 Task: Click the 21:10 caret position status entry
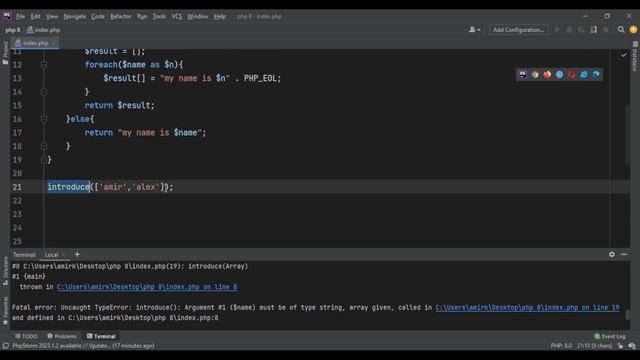tap(594, 346)
